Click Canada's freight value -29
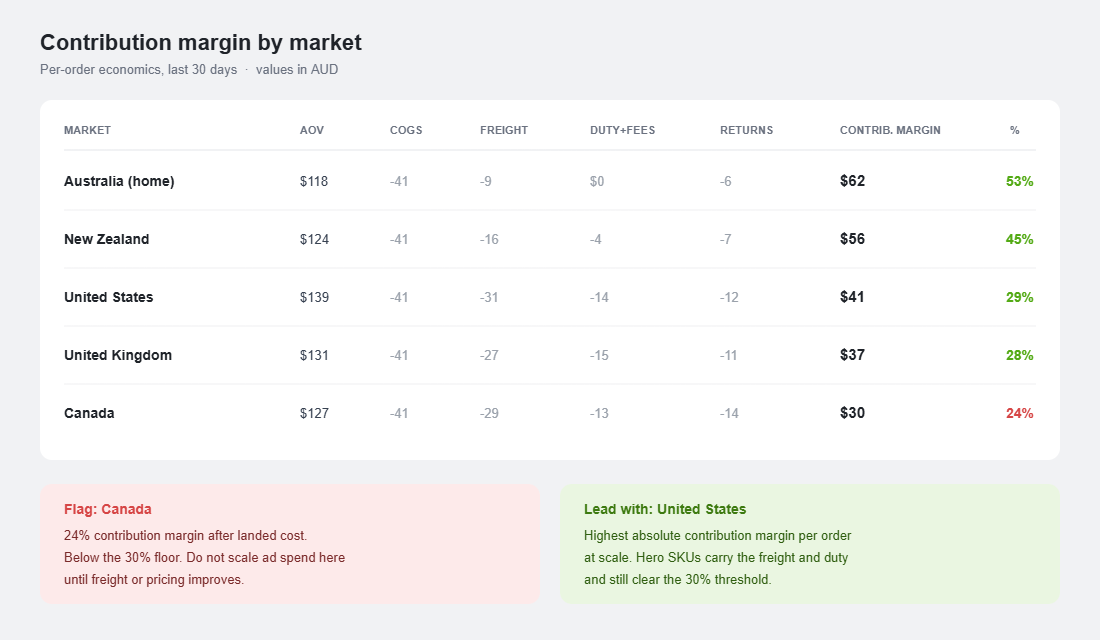1100x640 pixels. (489, 413)
